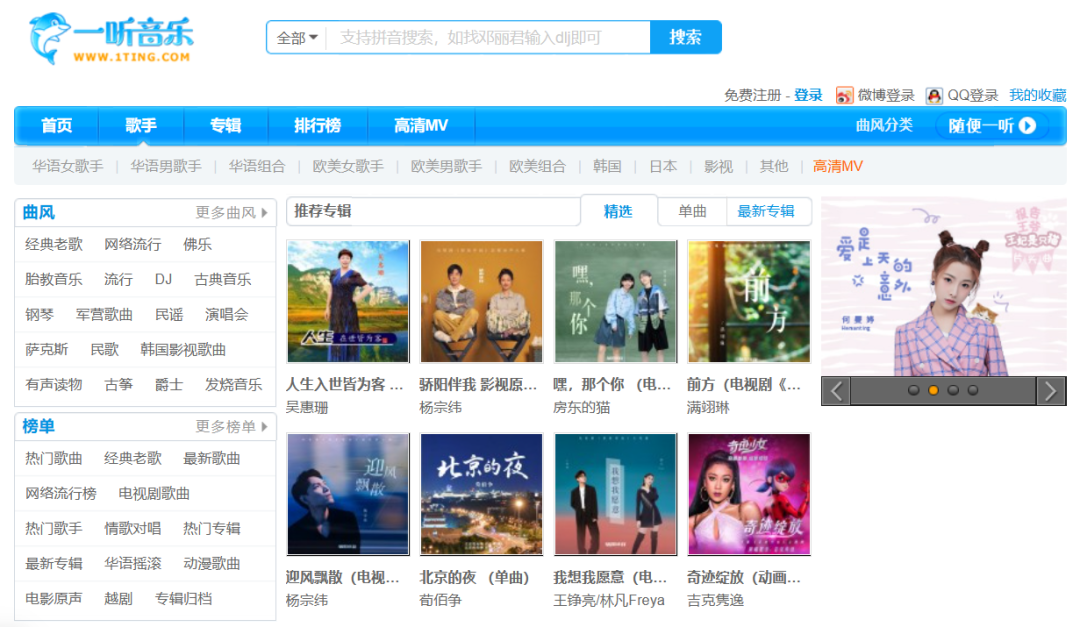Click the 登录 login link
This screenshot has width=1080, height=627.
808,95
